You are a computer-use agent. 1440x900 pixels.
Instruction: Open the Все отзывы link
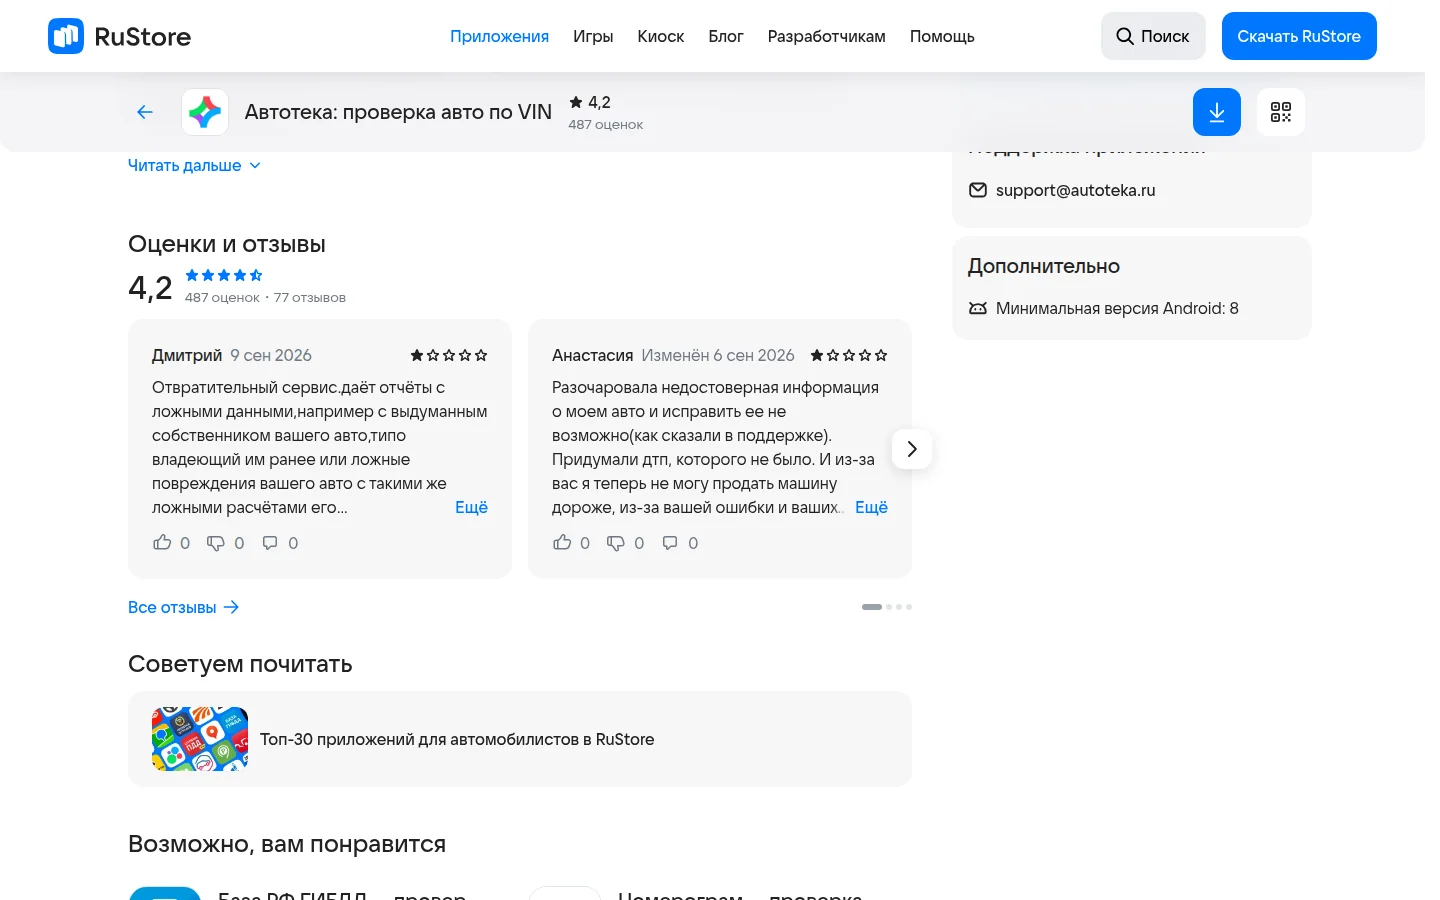184,607
